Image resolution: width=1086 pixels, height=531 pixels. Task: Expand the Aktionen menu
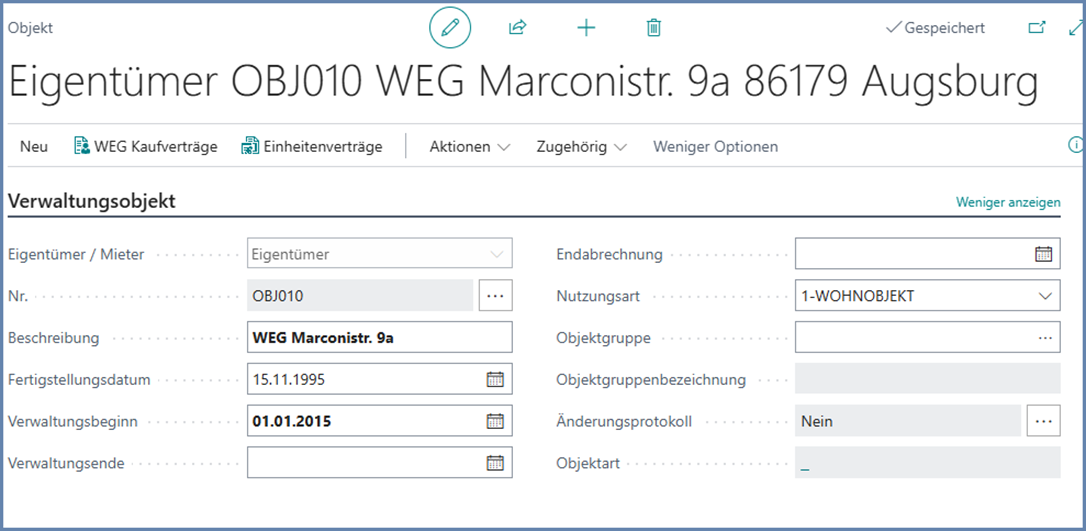(469, 147)
